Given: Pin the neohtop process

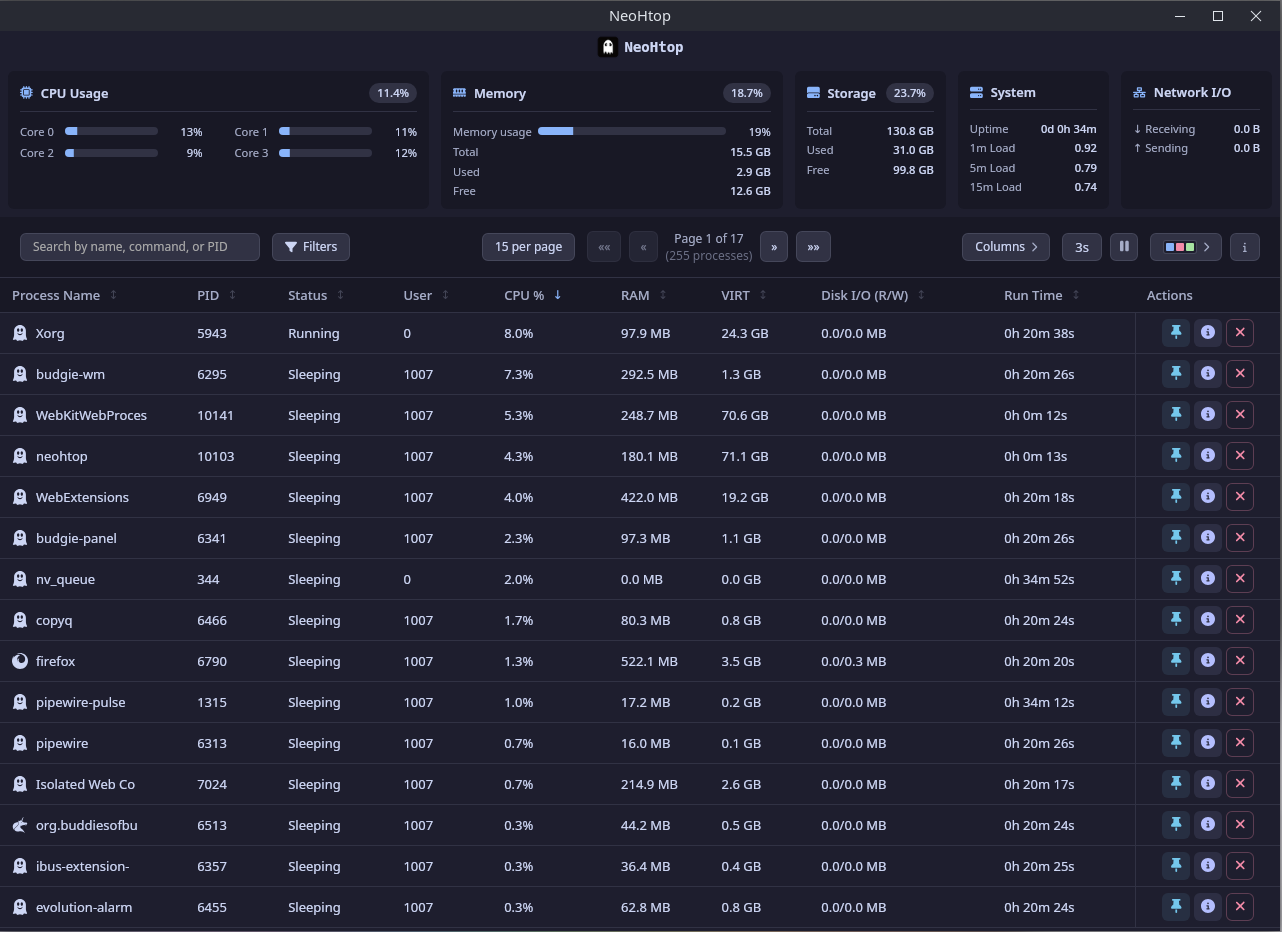Looking at the screenshot, I should coord(1176,456).
